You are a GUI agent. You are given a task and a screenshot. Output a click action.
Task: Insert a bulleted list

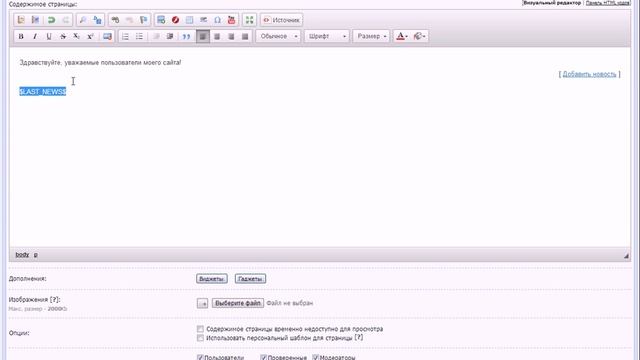(139, 36)
